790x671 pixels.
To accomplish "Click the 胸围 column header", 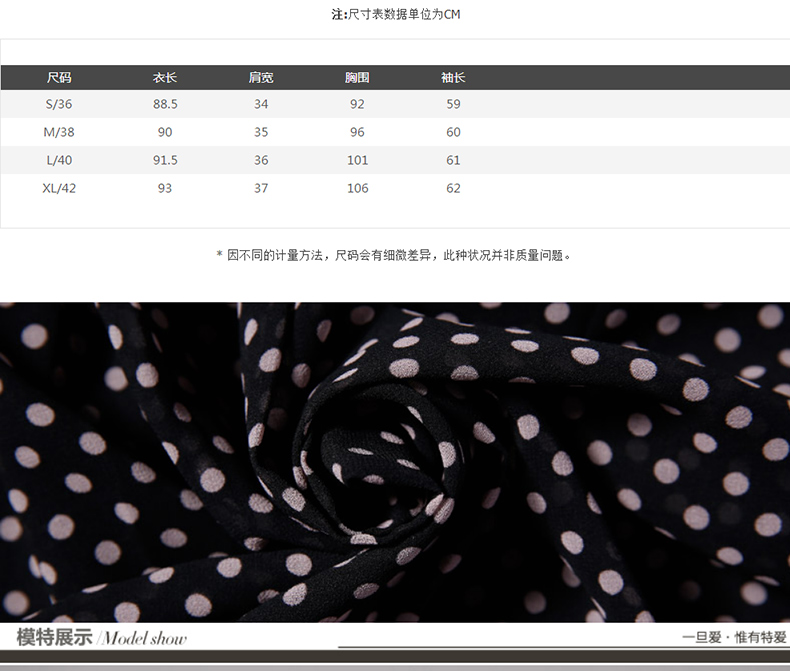I will (x=357, y=78).
